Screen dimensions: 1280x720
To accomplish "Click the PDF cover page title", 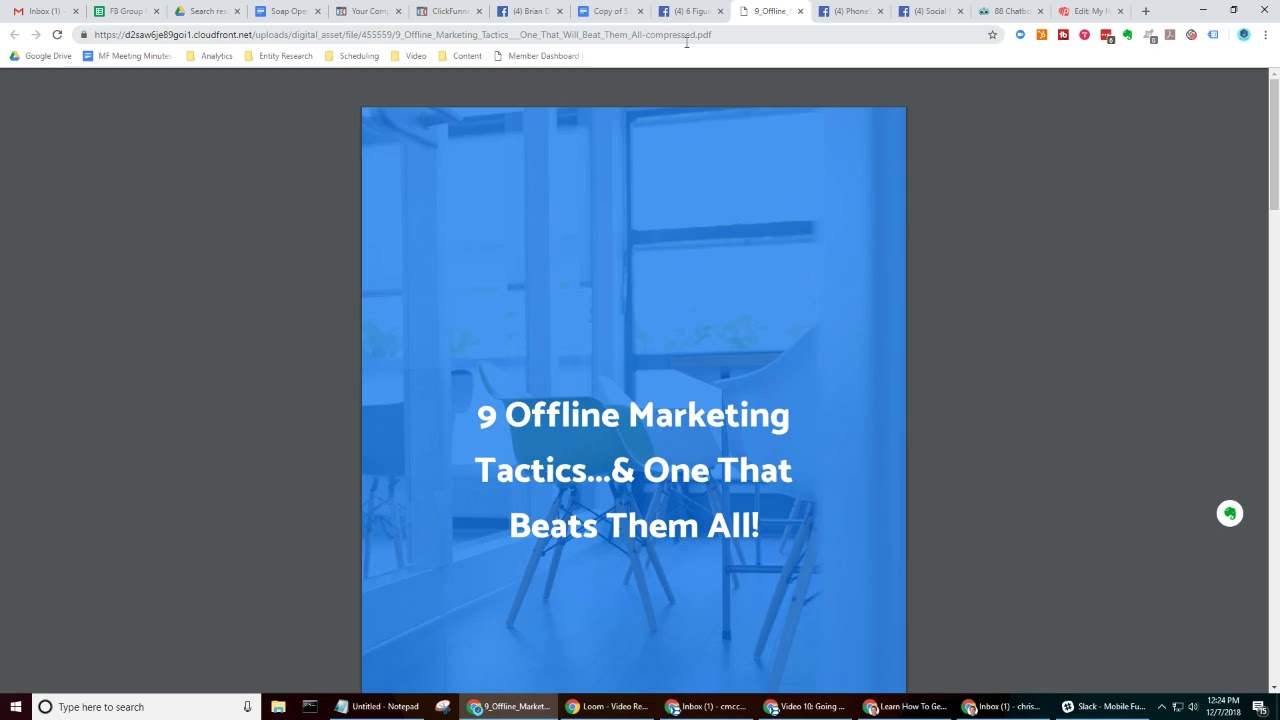I will pos(633,470).
